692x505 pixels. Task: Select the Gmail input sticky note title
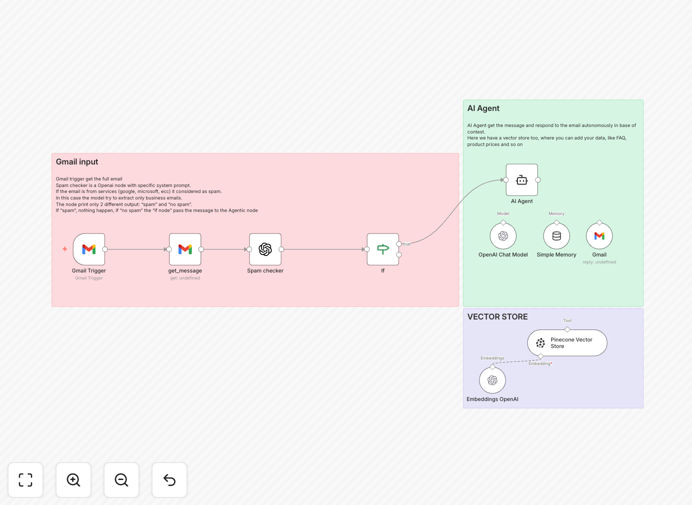point(77,162)
